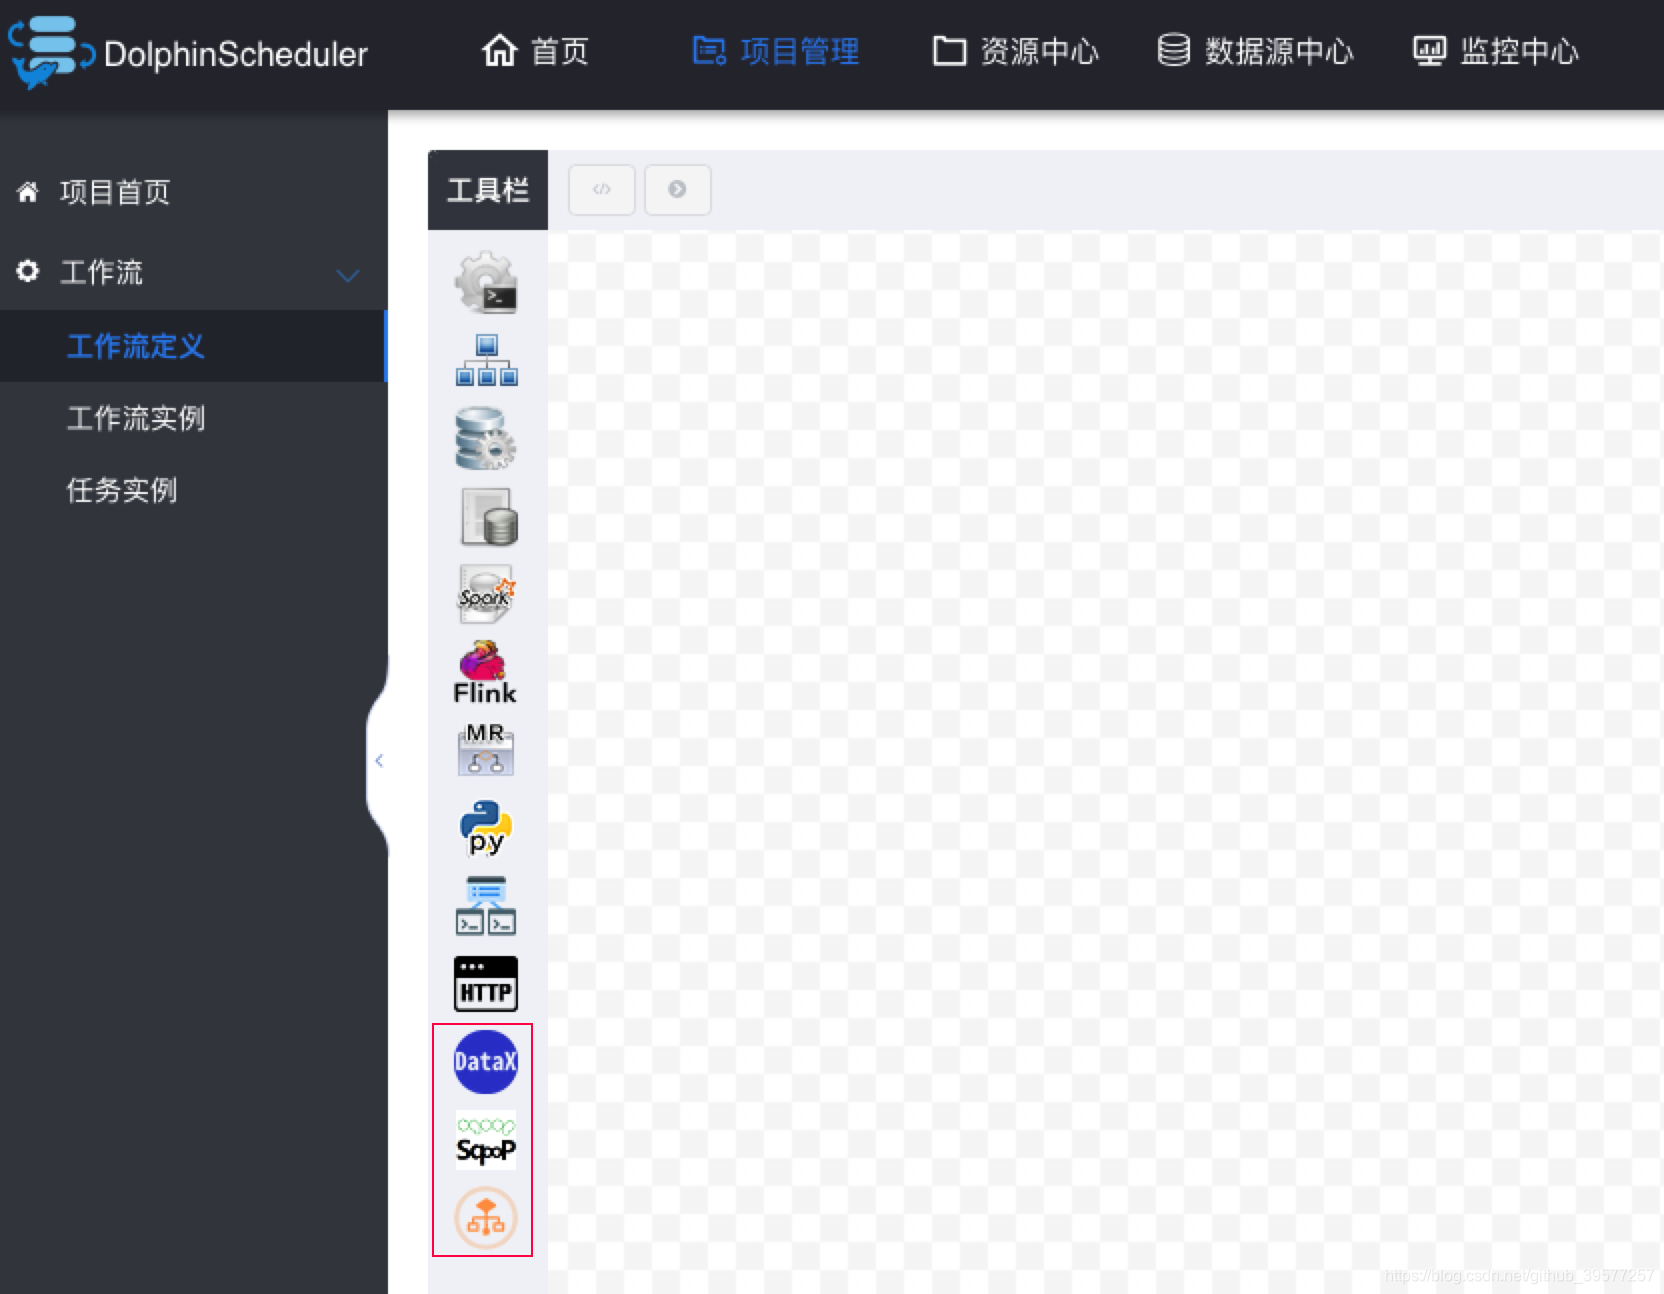Select the Dependent task icon
1664x1294 pixels.
coord(485,905)
